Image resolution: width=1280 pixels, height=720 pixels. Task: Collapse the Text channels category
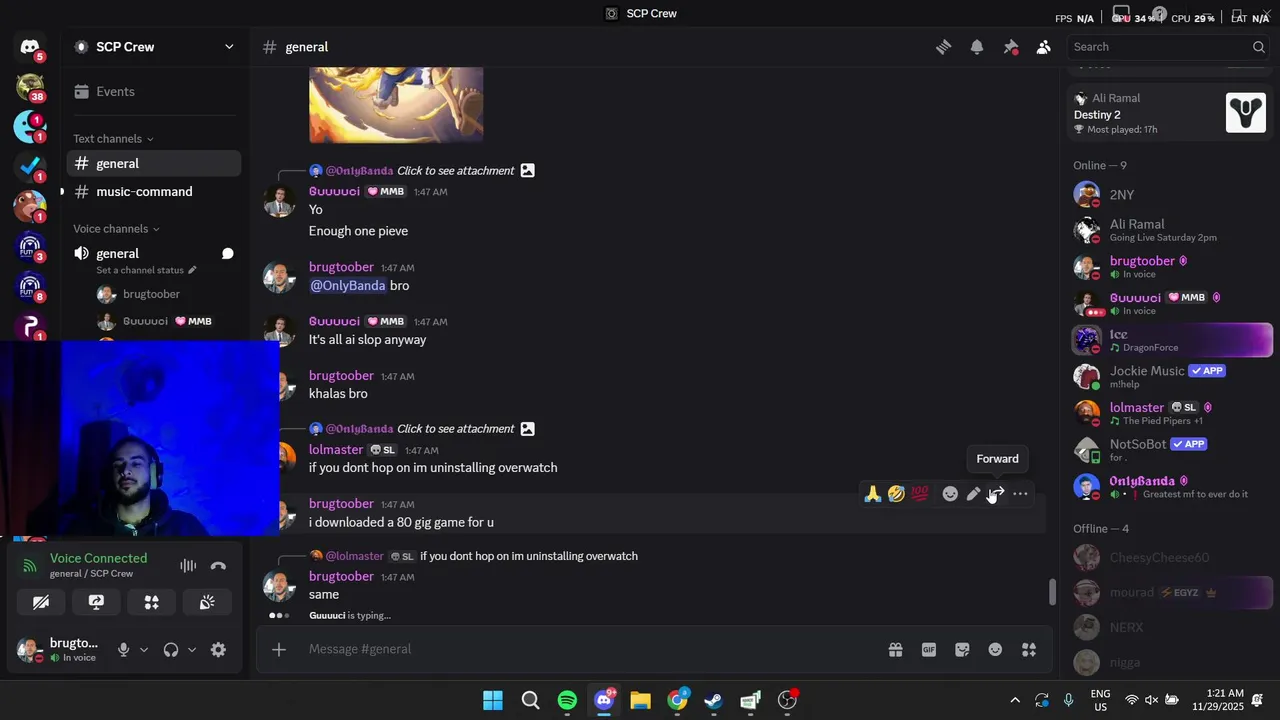(x=113, y=139)
